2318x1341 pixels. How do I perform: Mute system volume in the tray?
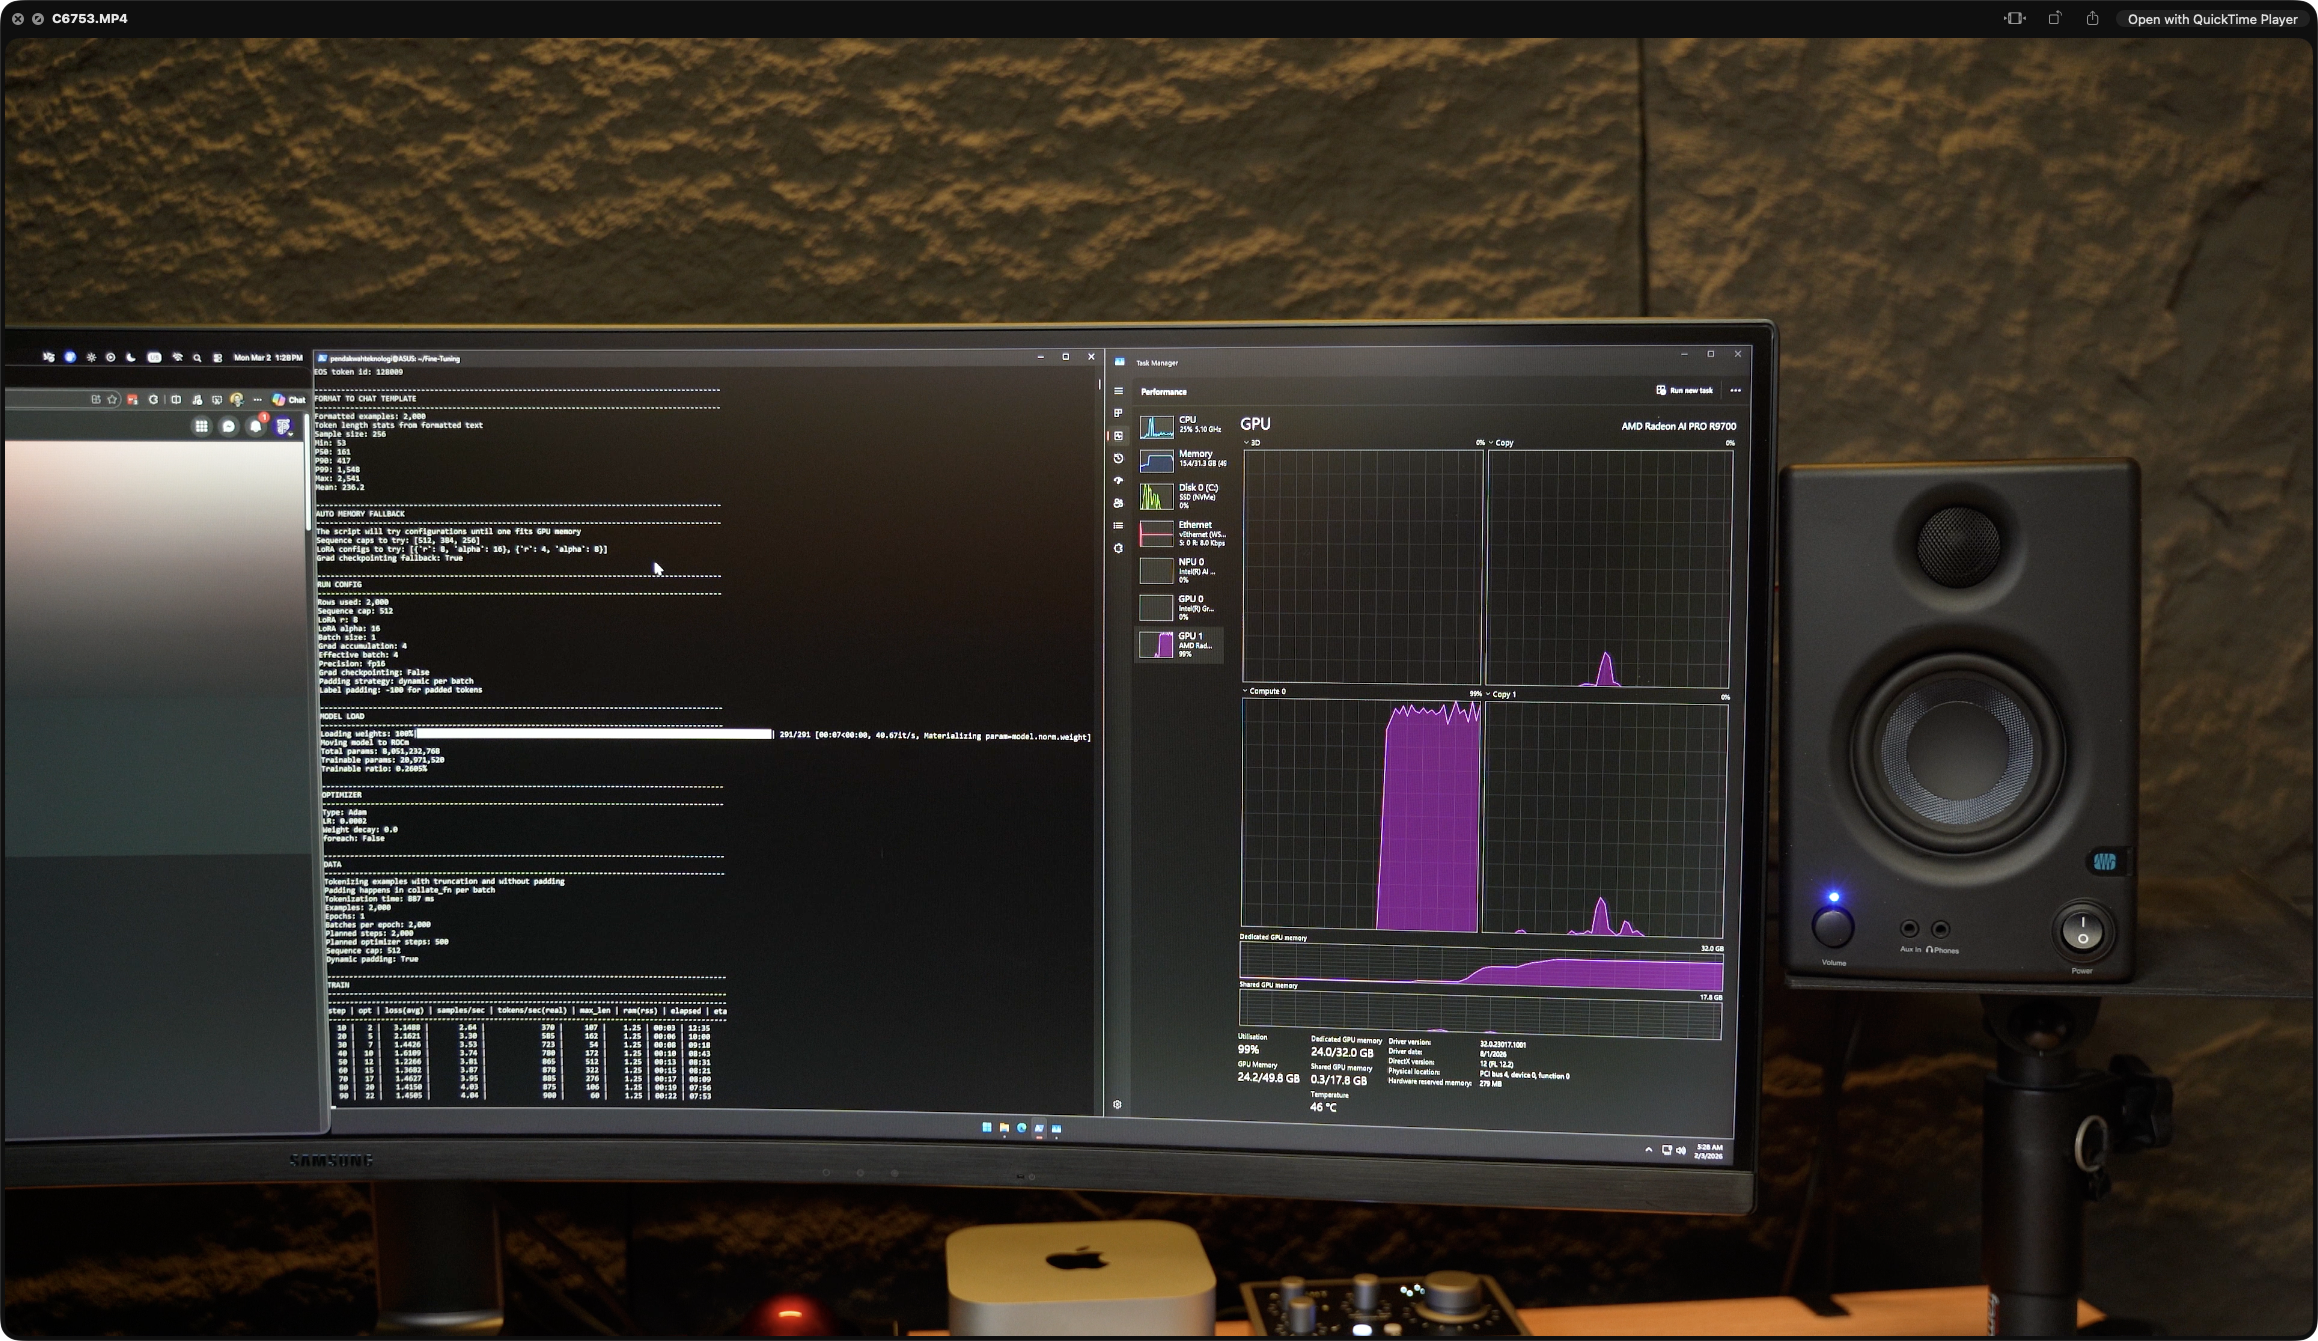tap(1682, 1149)
